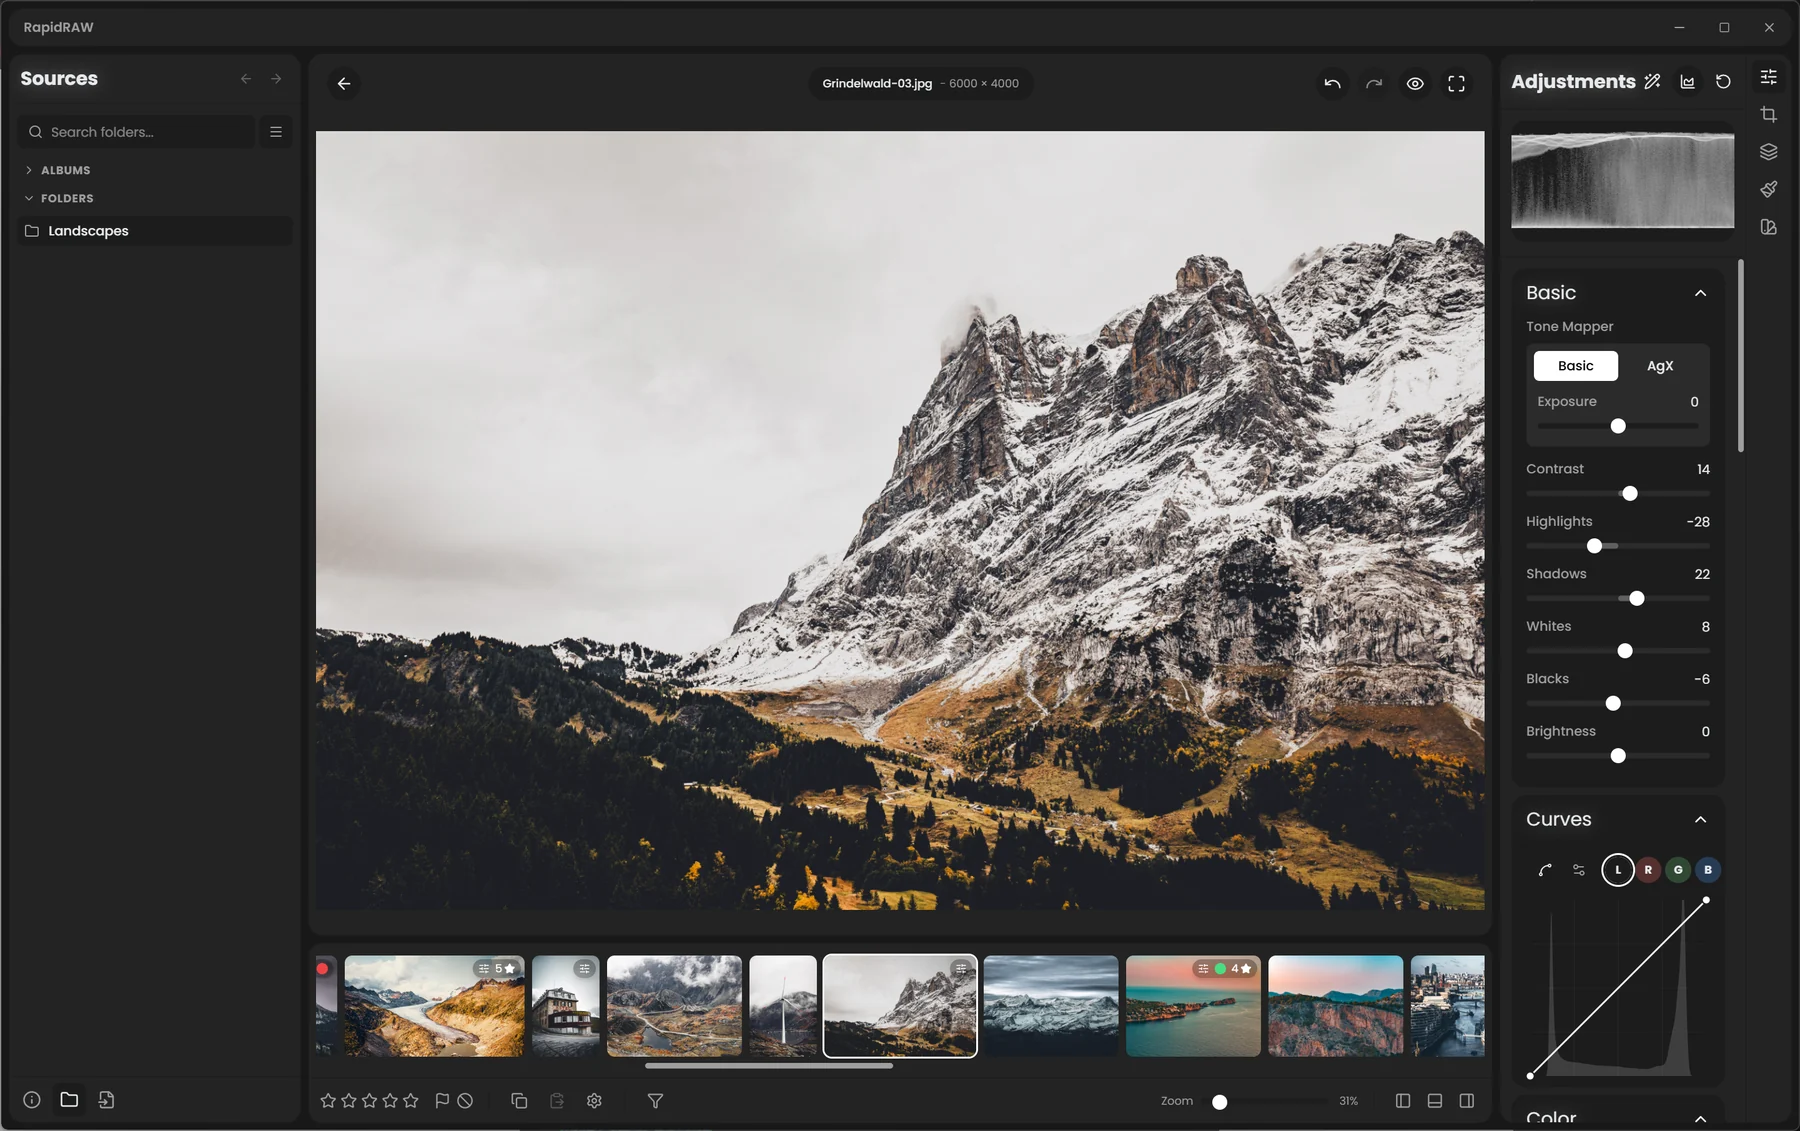Select the wind turbine thumbnail
Screen dimensions: 1800x1131
(x=783, y=1006)
